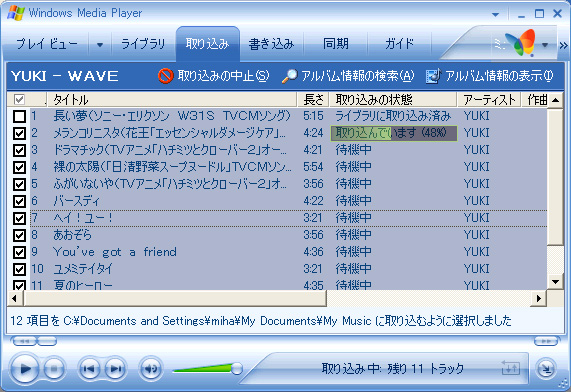
Task: Open the 書き込み tab
Action: pyautogui.click(x=271, y=44)
